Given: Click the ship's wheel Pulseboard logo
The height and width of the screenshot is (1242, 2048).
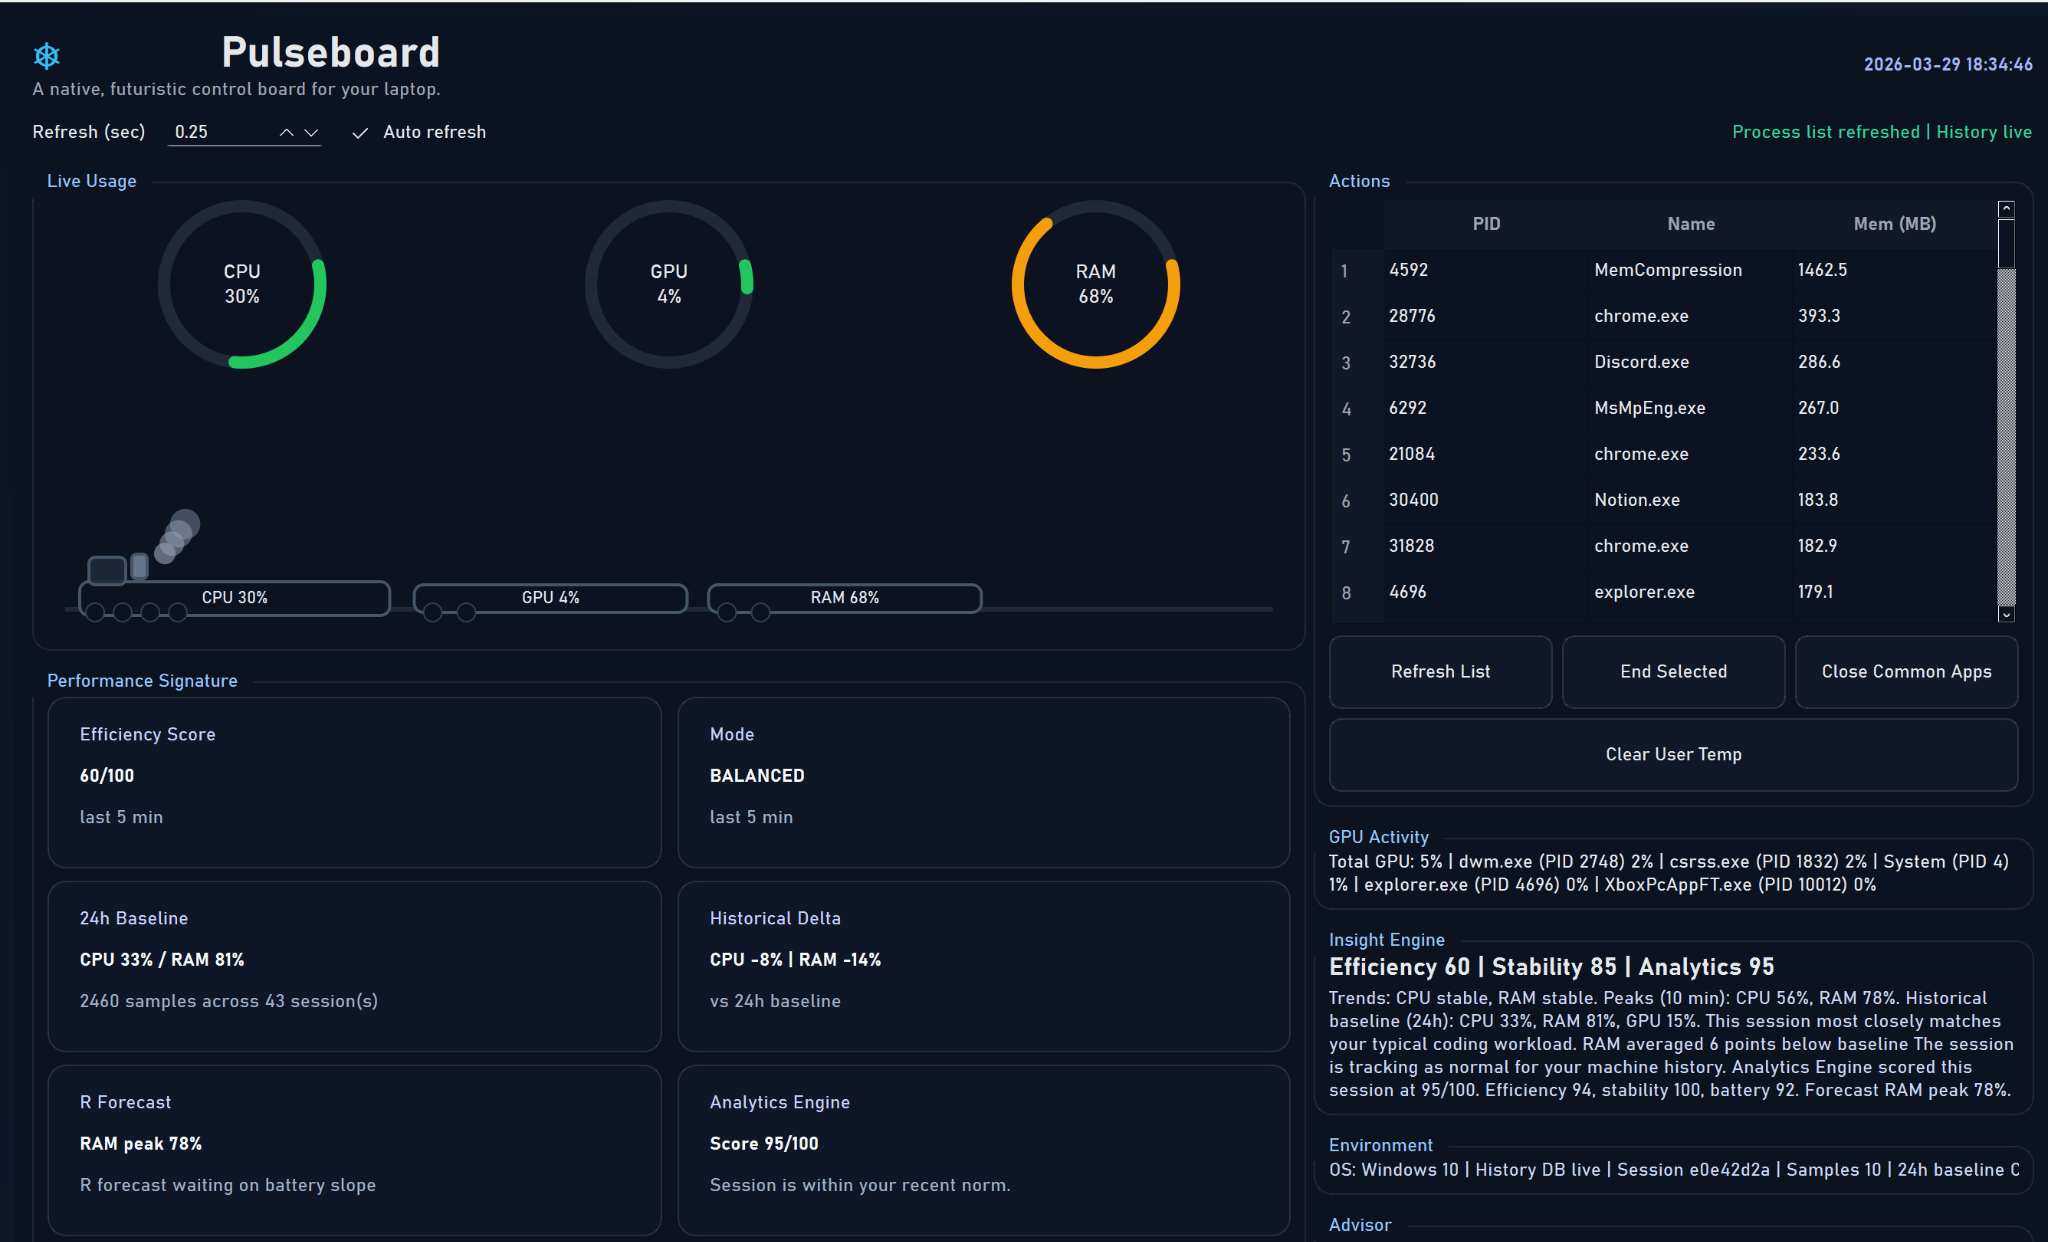Looking at the screenshot, I should coord(46,56).
